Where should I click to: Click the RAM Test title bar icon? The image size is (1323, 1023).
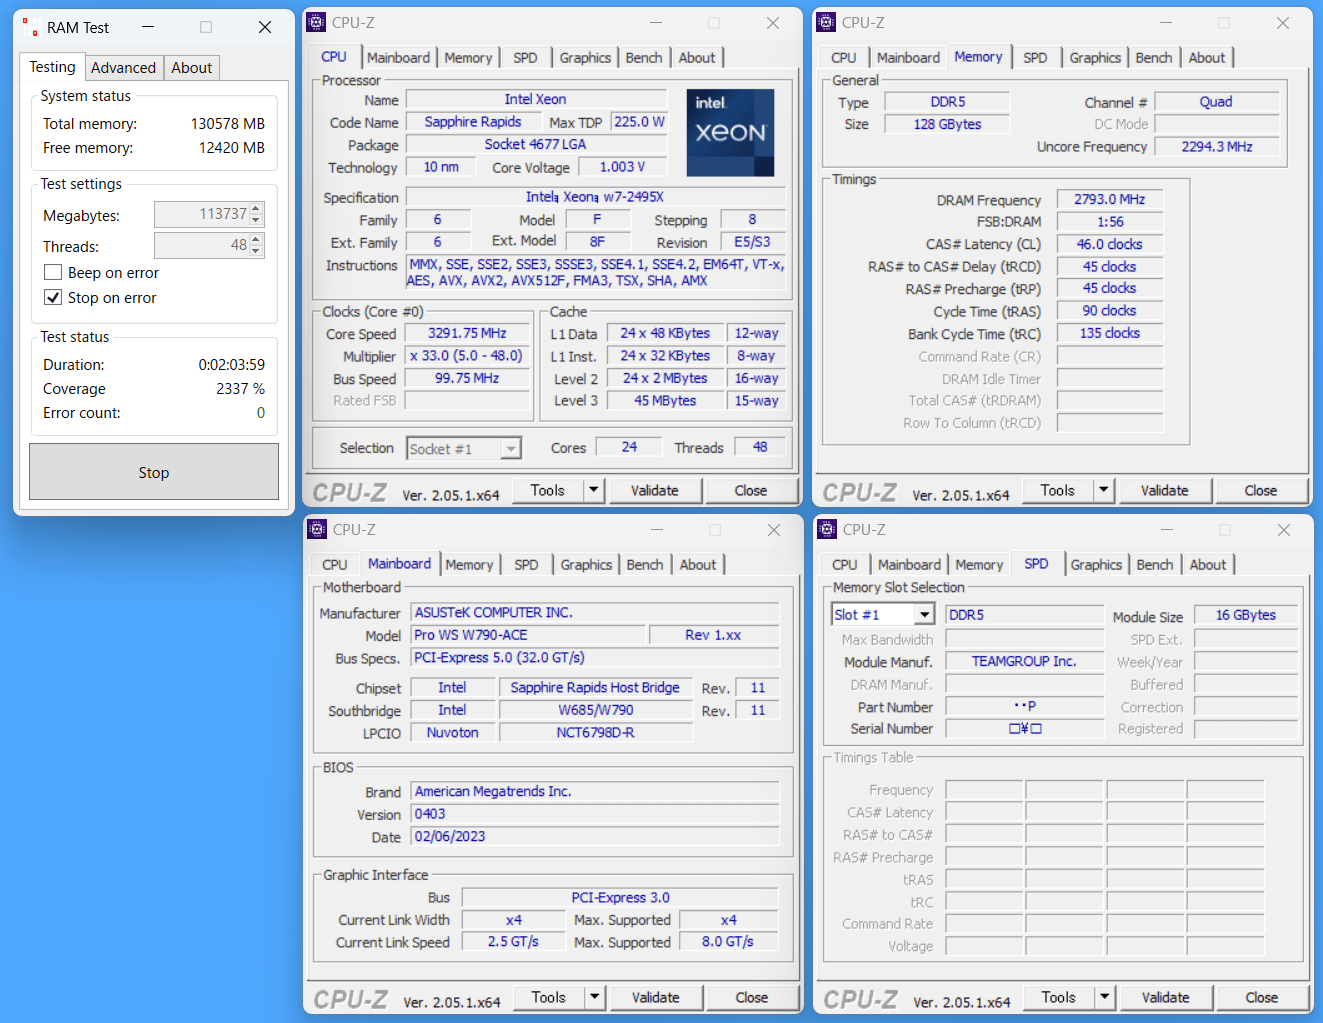click(x=31, y=27)
